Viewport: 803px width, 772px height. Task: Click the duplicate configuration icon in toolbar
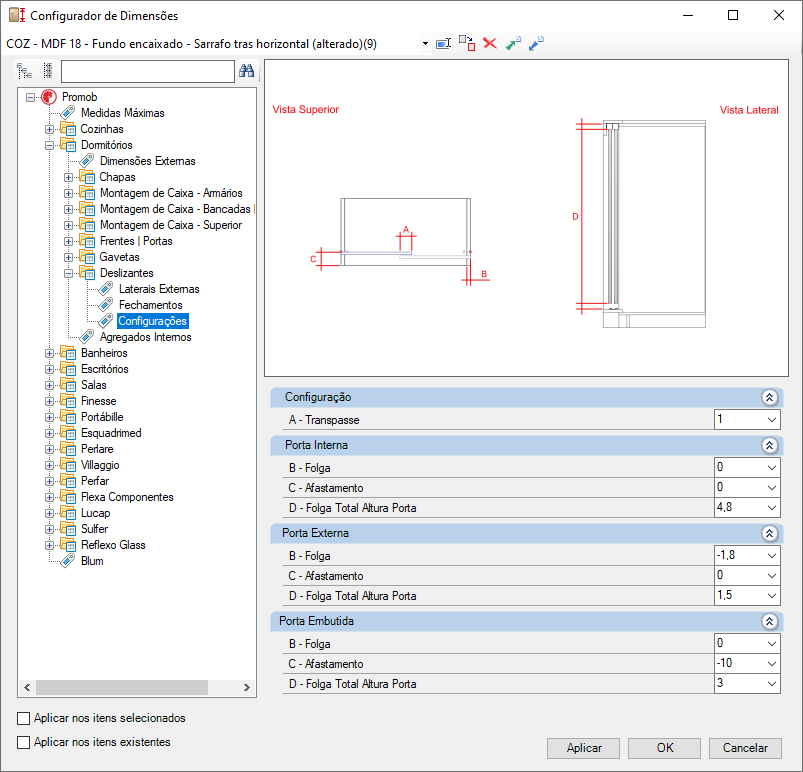(467, 44)
